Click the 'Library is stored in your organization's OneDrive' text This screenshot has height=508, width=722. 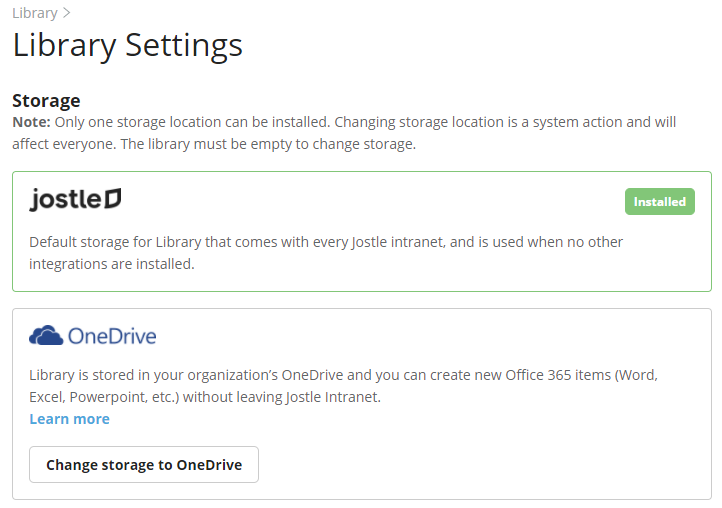[344, 386]
